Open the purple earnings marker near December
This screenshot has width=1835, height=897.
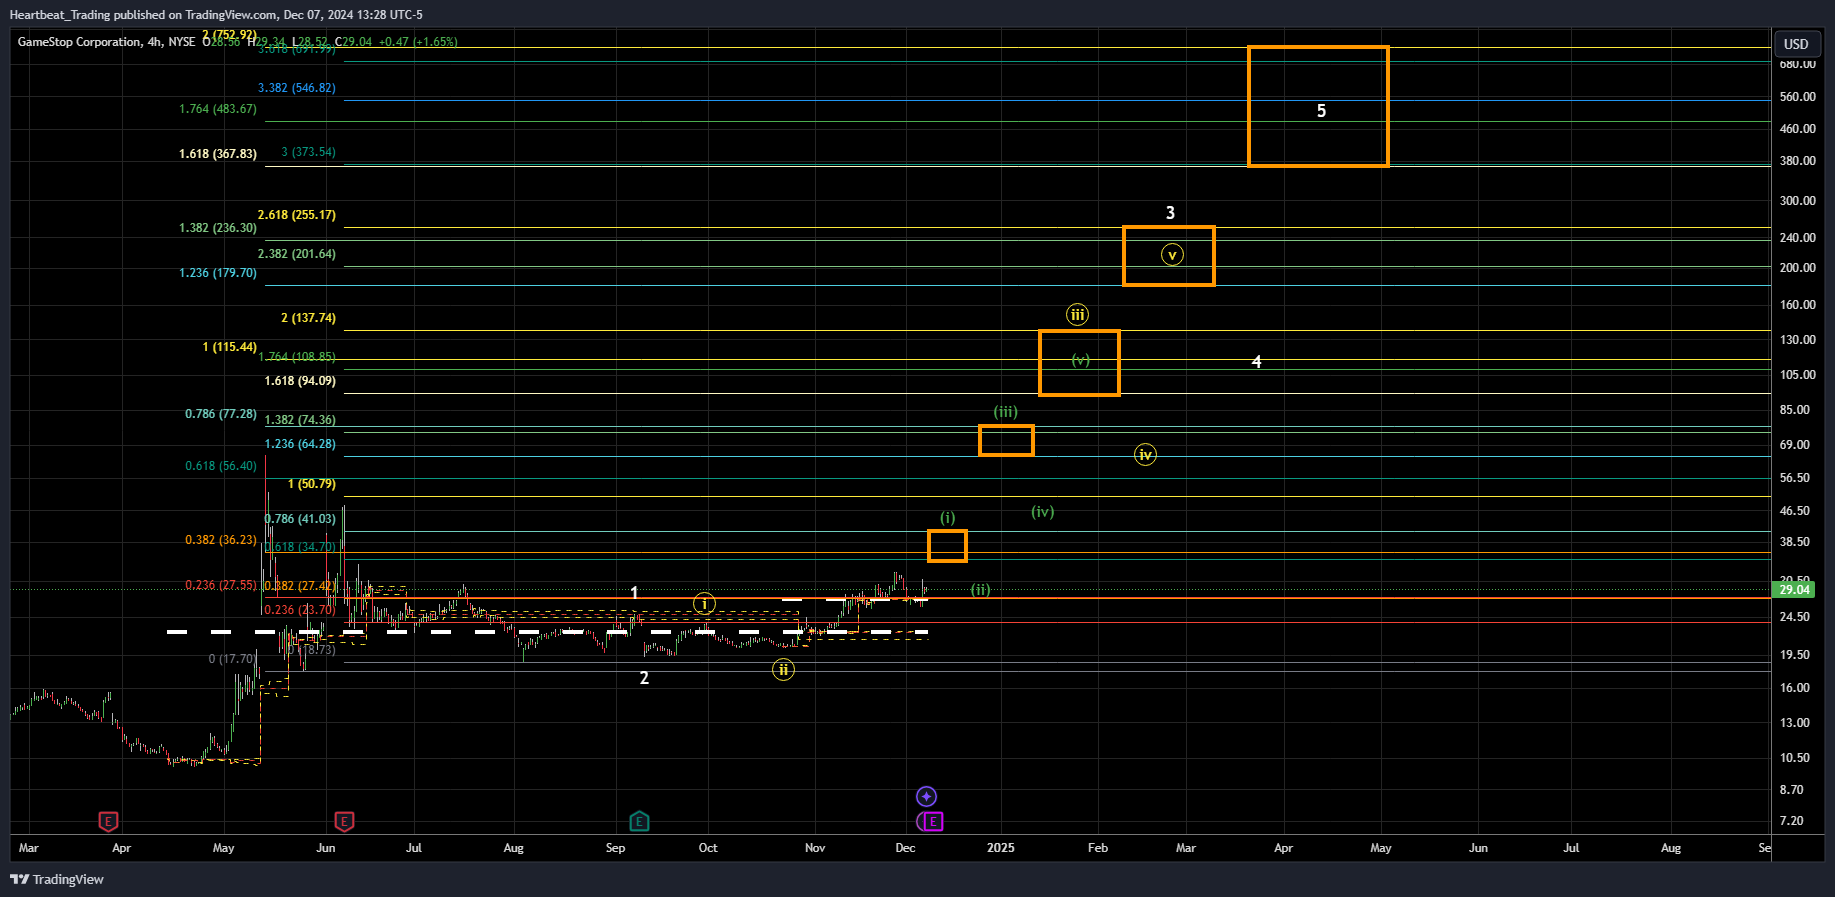click(932, 822)
